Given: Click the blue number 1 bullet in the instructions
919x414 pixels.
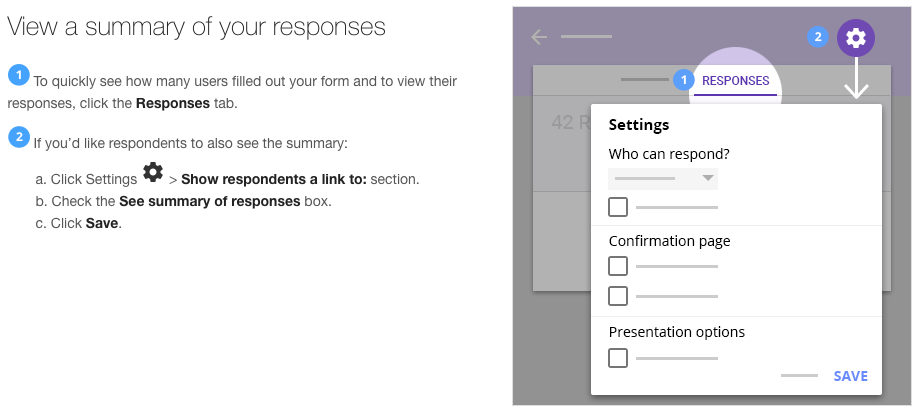Looking at the screenshot, I should point(19,75).
